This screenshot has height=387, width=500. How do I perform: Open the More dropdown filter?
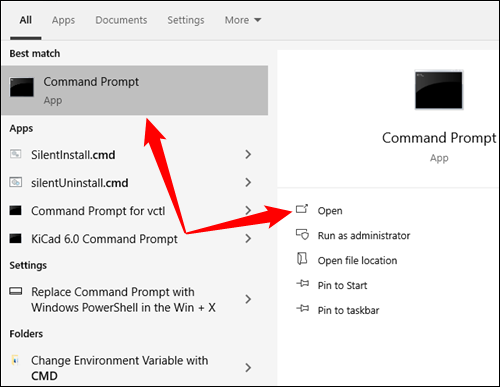coord(243,20)
